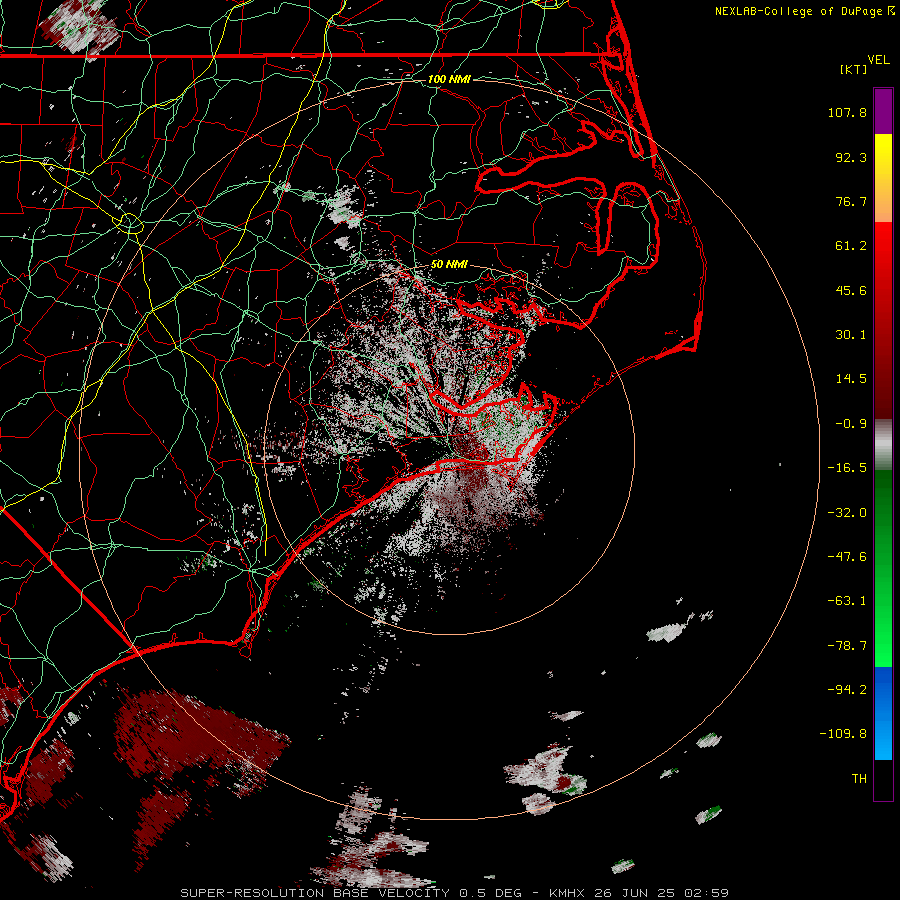Image resolution: width=900 pixels, height=900 pixels.
Task: Click the 45.6 velocity scale value
Action: point(851,290)
